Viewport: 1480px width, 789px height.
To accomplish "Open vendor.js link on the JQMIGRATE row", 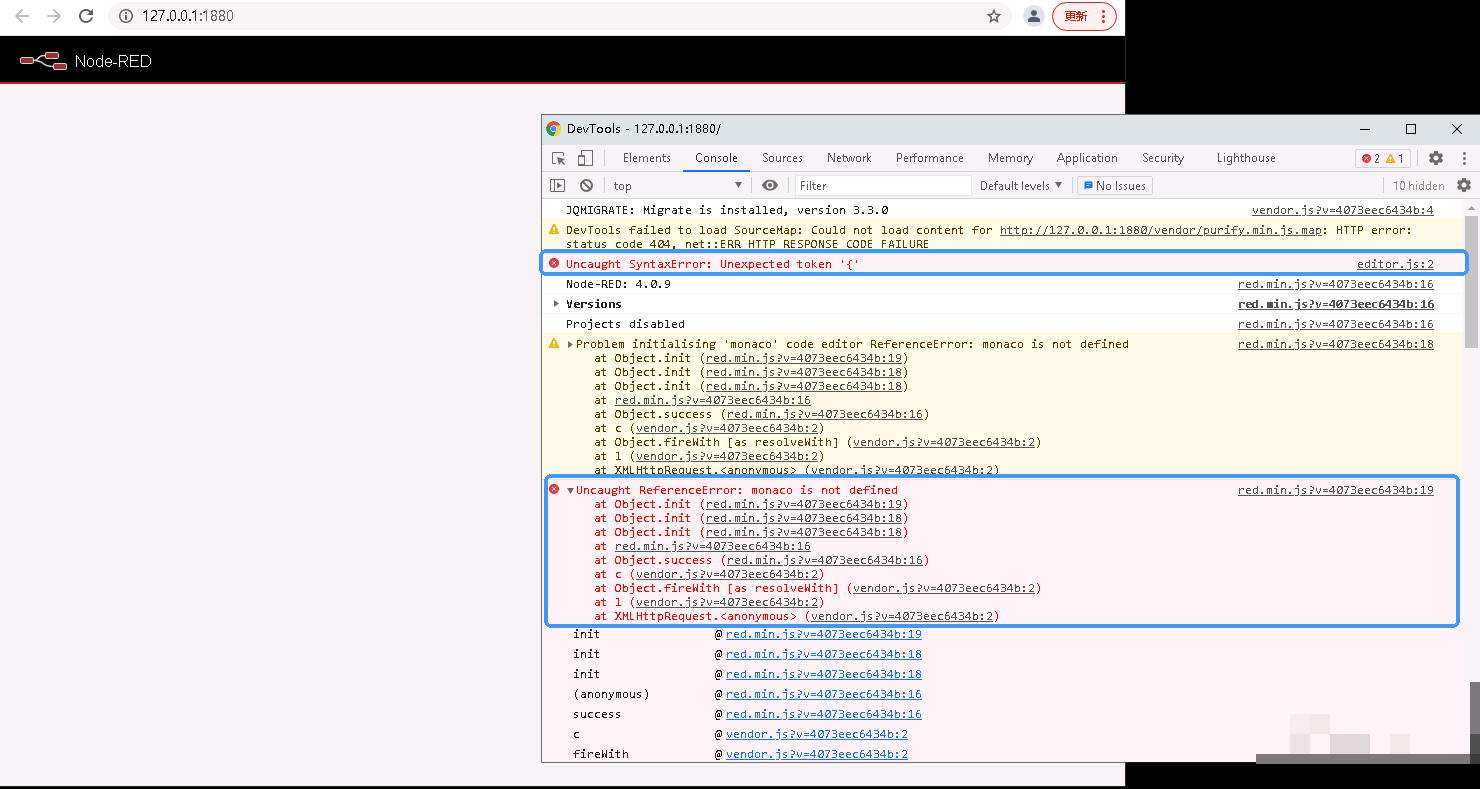I will [1343, 210].
